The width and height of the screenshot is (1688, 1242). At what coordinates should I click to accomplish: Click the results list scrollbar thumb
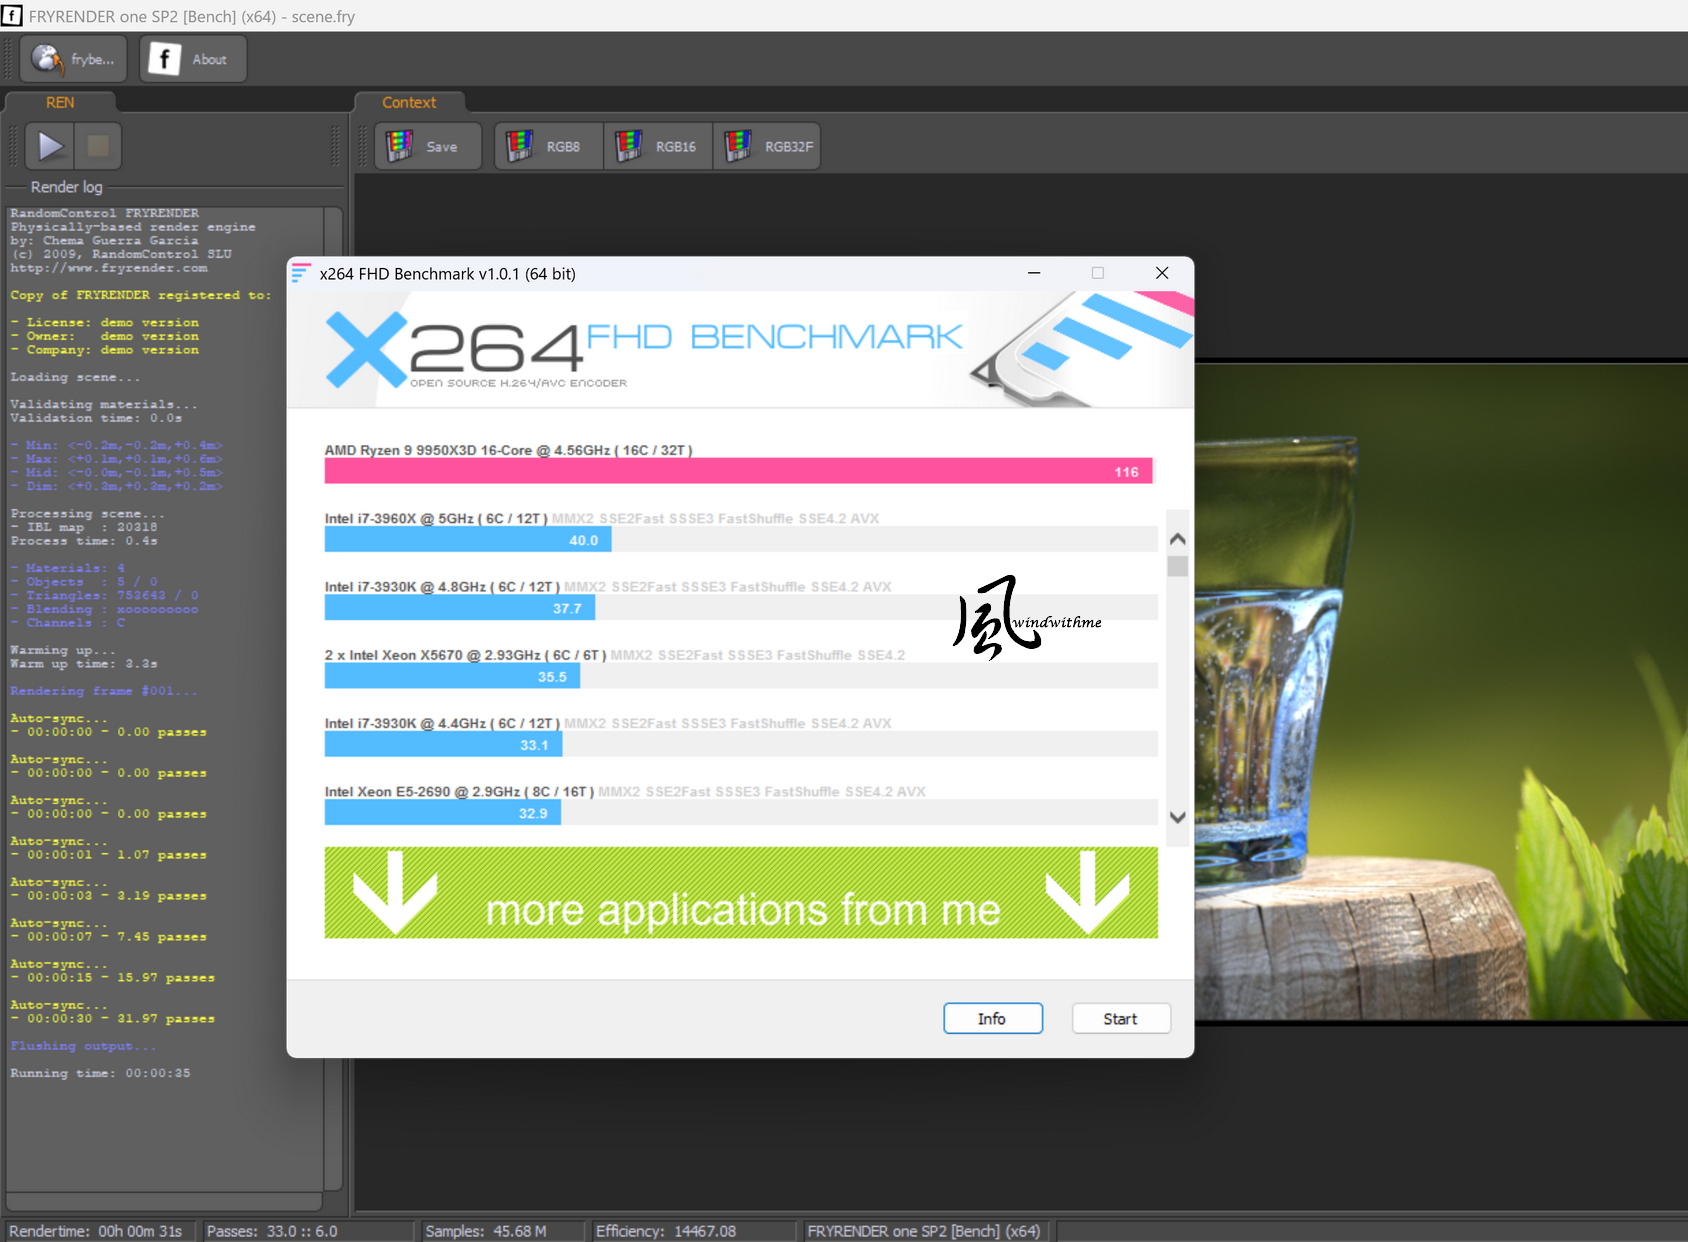click(x=1178, y=566)
